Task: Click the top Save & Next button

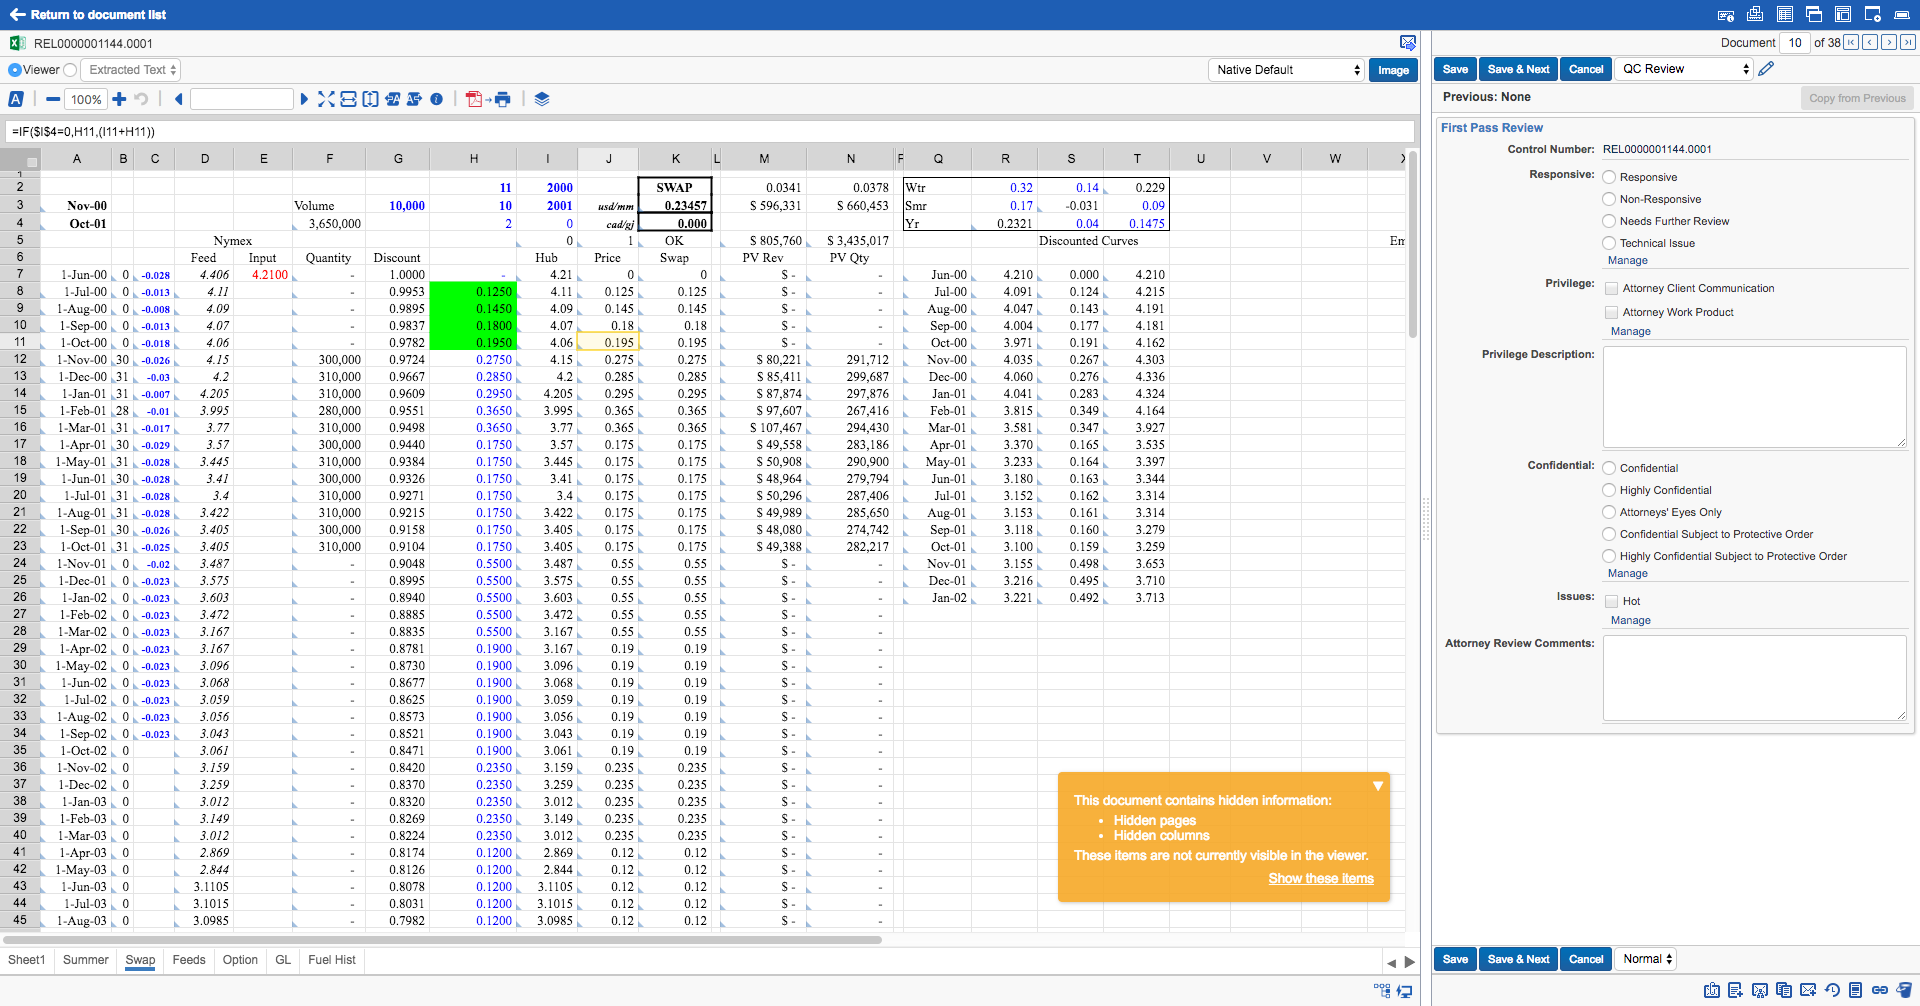Action: pos(1518,69)
